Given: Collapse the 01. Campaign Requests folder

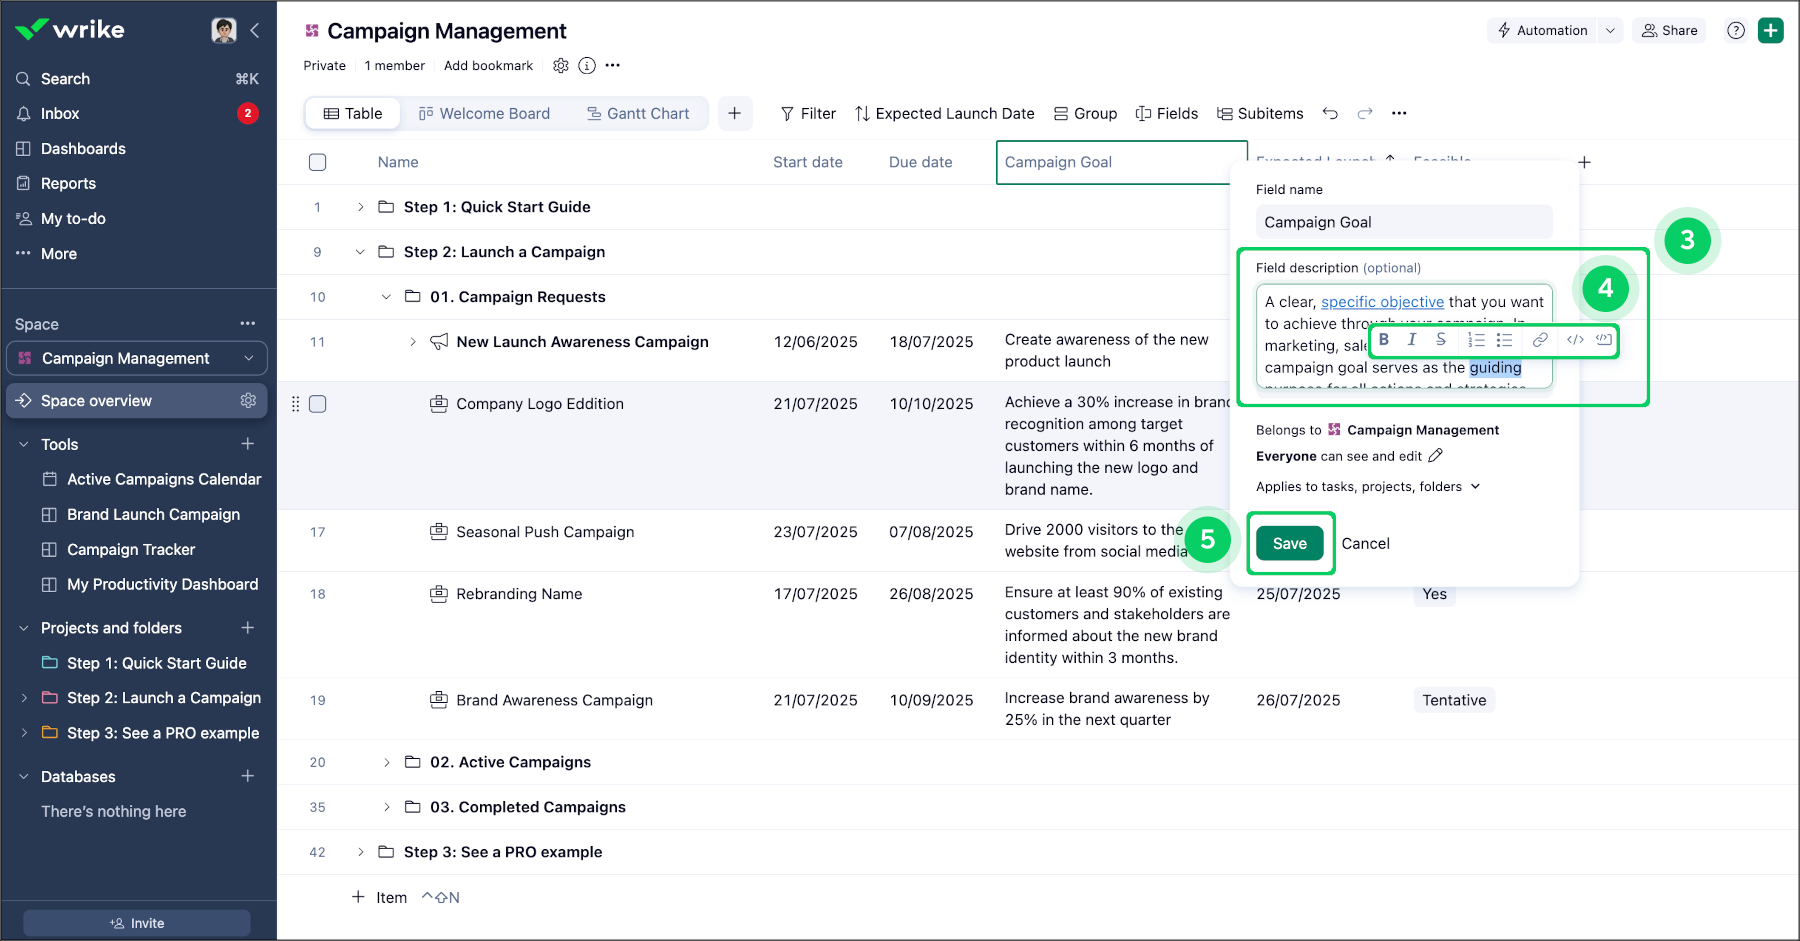Looking at the screenshot, I should pos(386,297).
